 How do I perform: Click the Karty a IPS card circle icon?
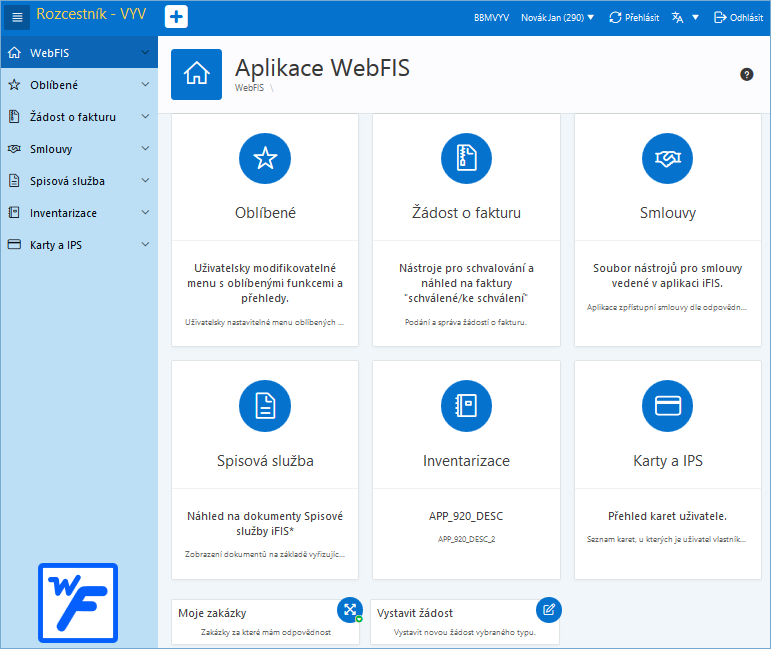667,406
